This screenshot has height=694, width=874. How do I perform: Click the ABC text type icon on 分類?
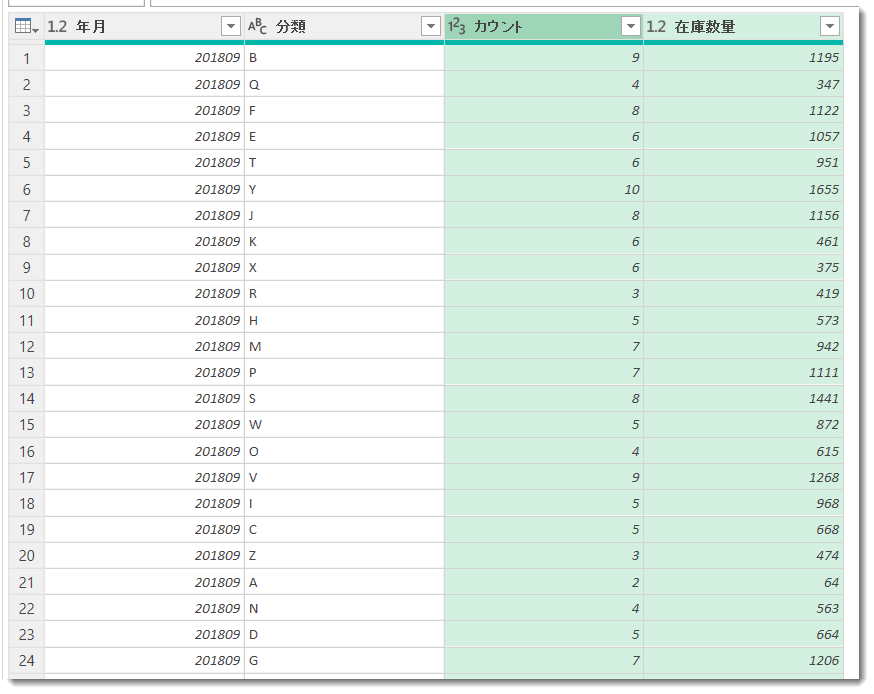click(x=257, y=26)
